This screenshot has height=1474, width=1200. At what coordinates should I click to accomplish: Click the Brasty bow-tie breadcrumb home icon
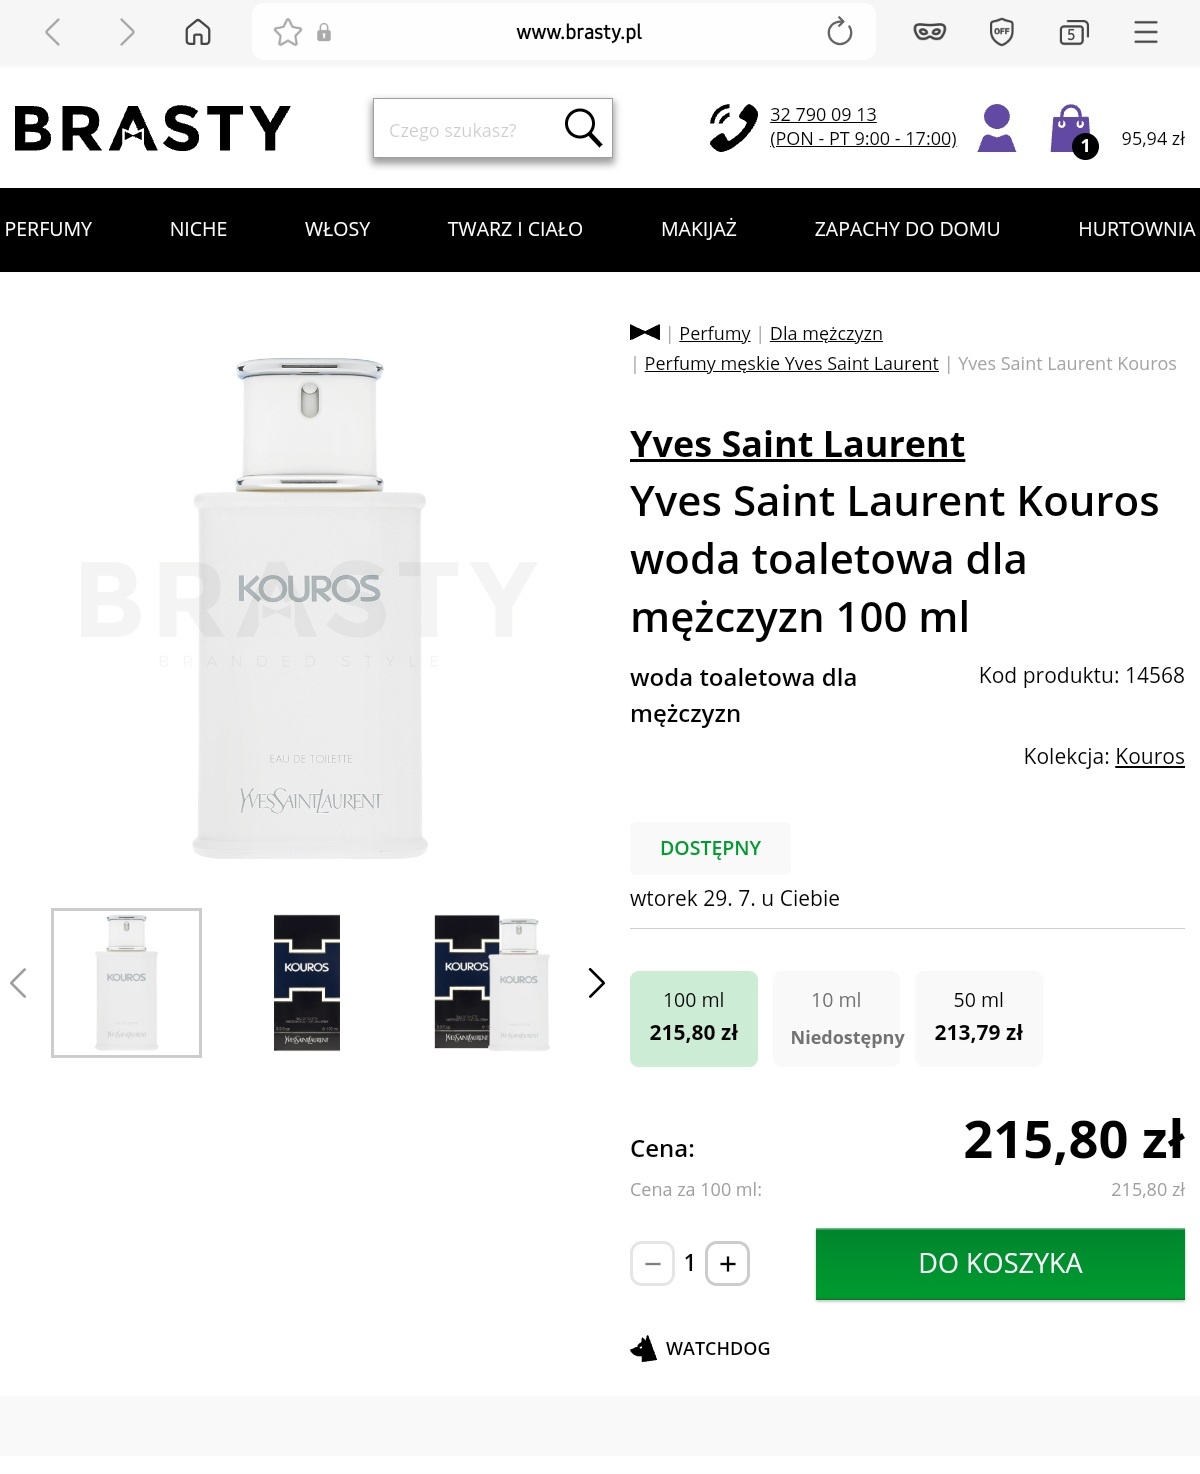pos(645,333)
